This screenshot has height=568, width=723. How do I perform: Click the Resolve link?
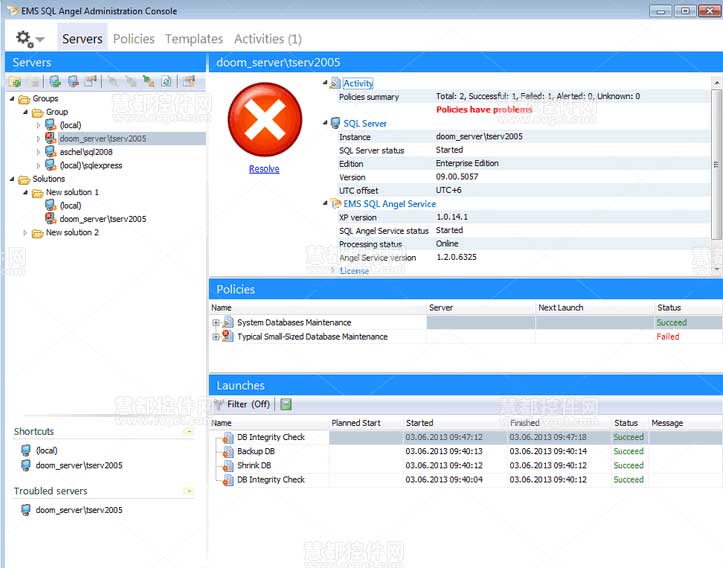coord(264,169)
